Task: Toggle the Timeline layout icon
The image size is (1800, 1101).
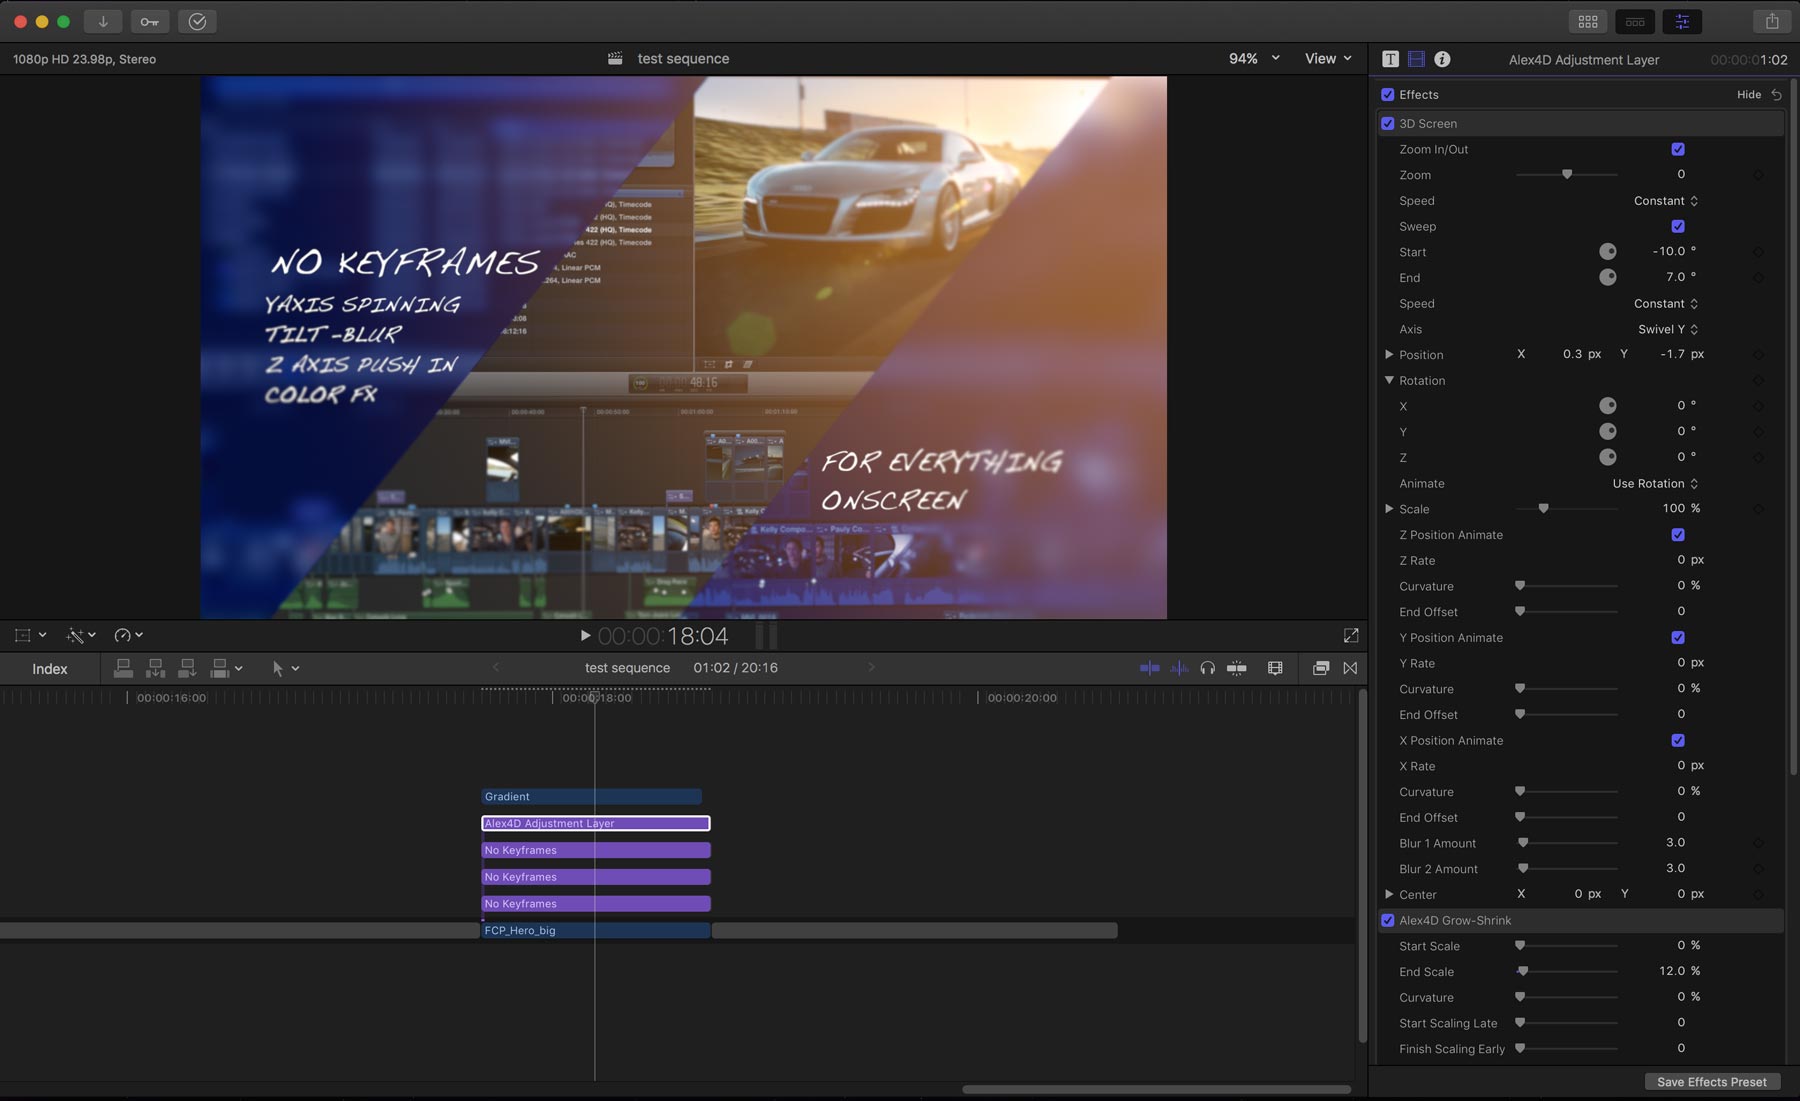Action: pyautogui.click(x=1635, y=21)
